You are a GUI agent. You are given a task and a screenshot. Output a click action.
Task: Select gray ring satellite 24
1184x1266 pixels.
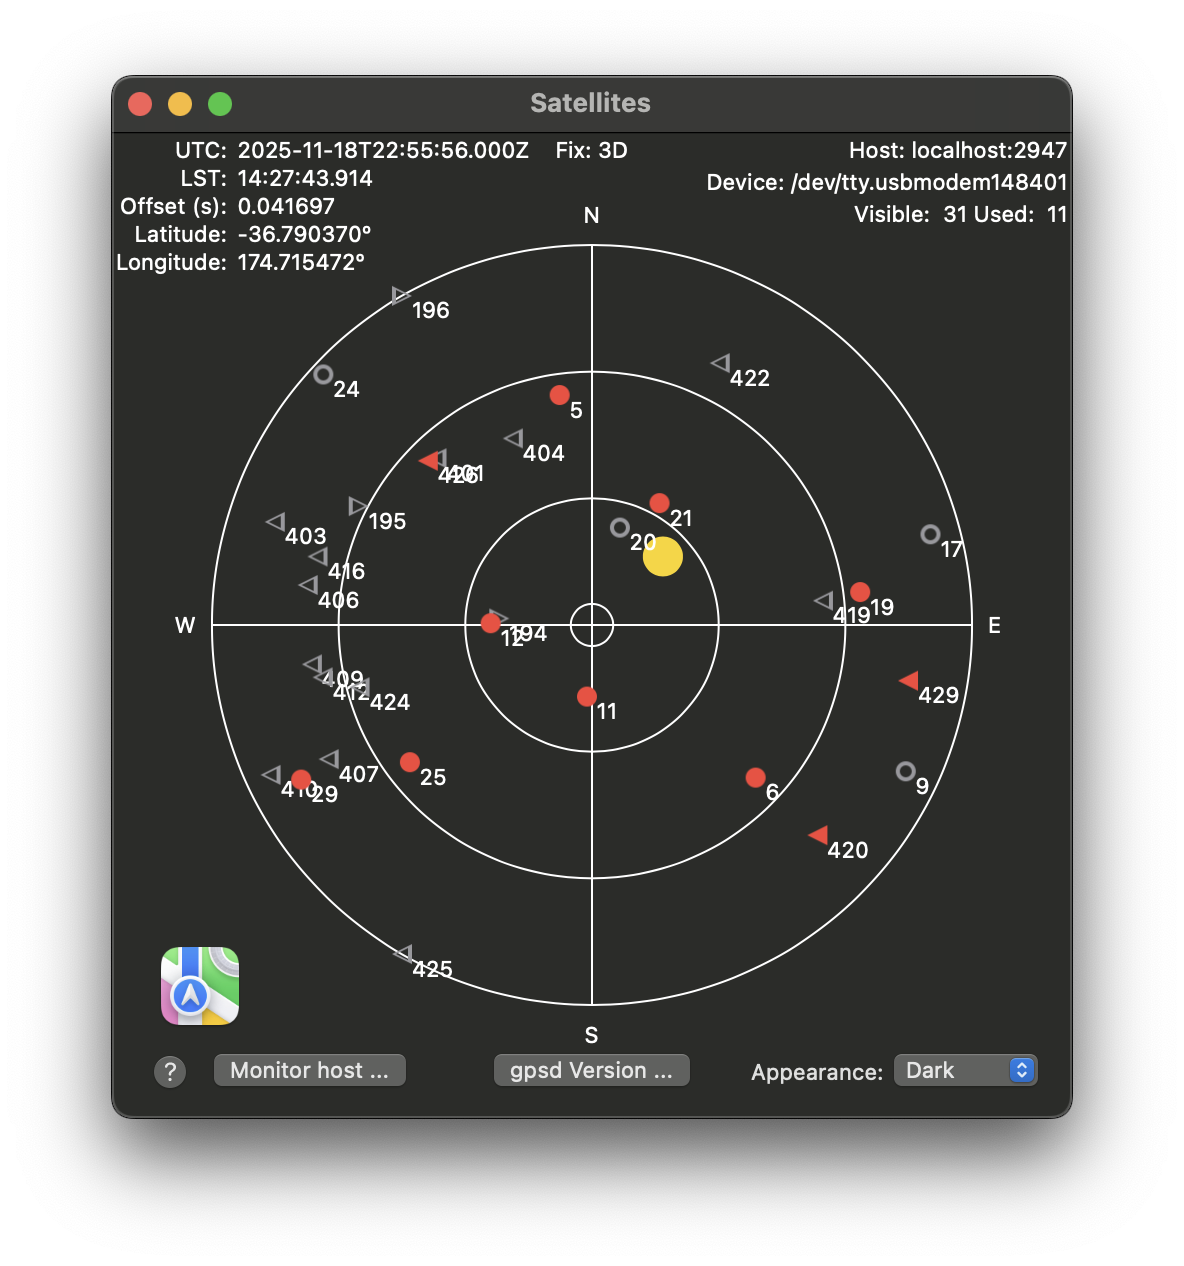pyautogui.click(x=323, y=375)
